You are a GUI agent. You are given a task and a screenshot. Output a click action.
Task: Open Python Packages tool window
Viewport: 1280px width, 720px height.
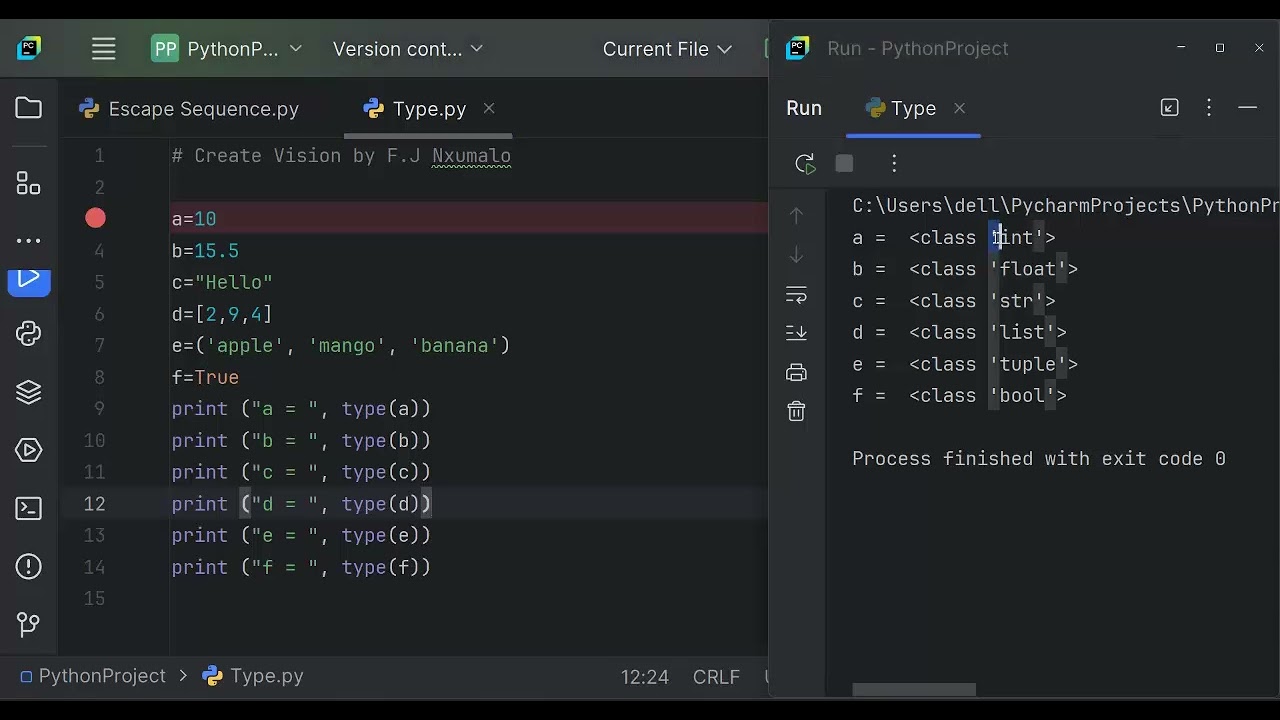(x=29, y=334)
